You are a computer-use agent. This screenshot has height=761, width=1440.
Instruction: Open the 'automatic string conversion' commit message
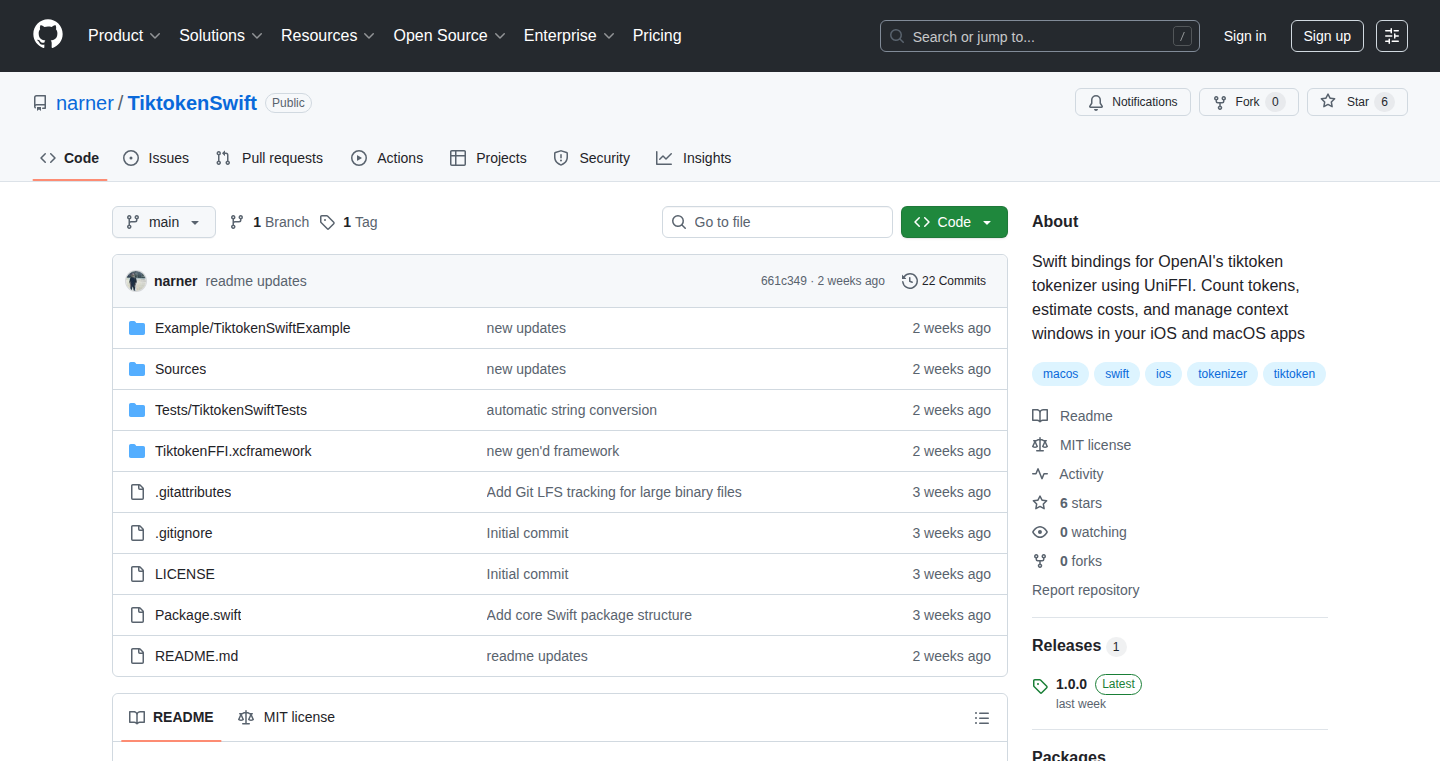tap(572, 410)
